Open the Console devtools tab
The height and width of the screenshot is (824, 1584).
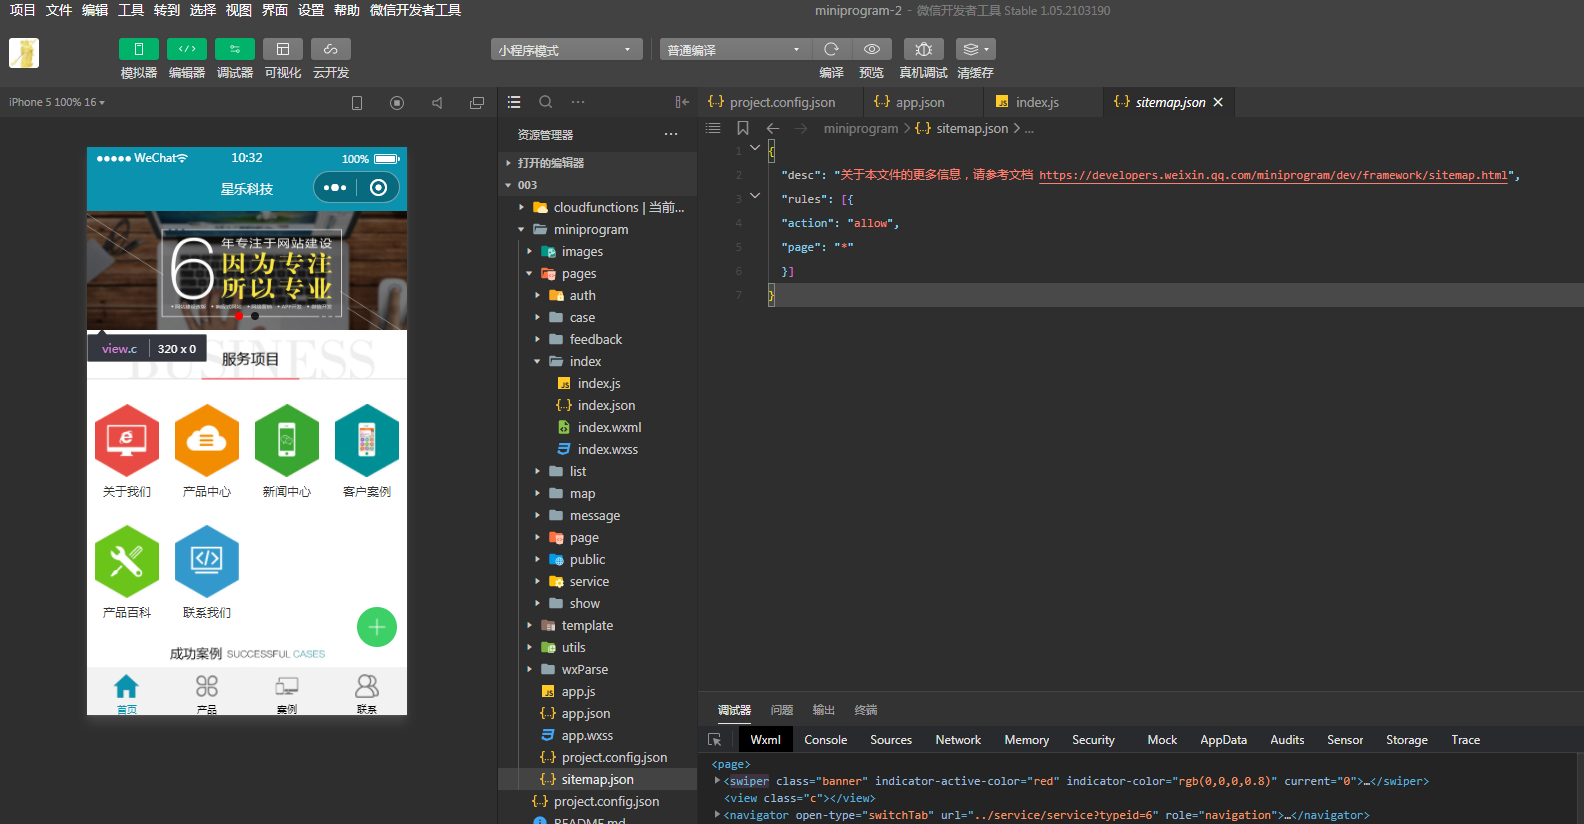[x=826, y=740]
